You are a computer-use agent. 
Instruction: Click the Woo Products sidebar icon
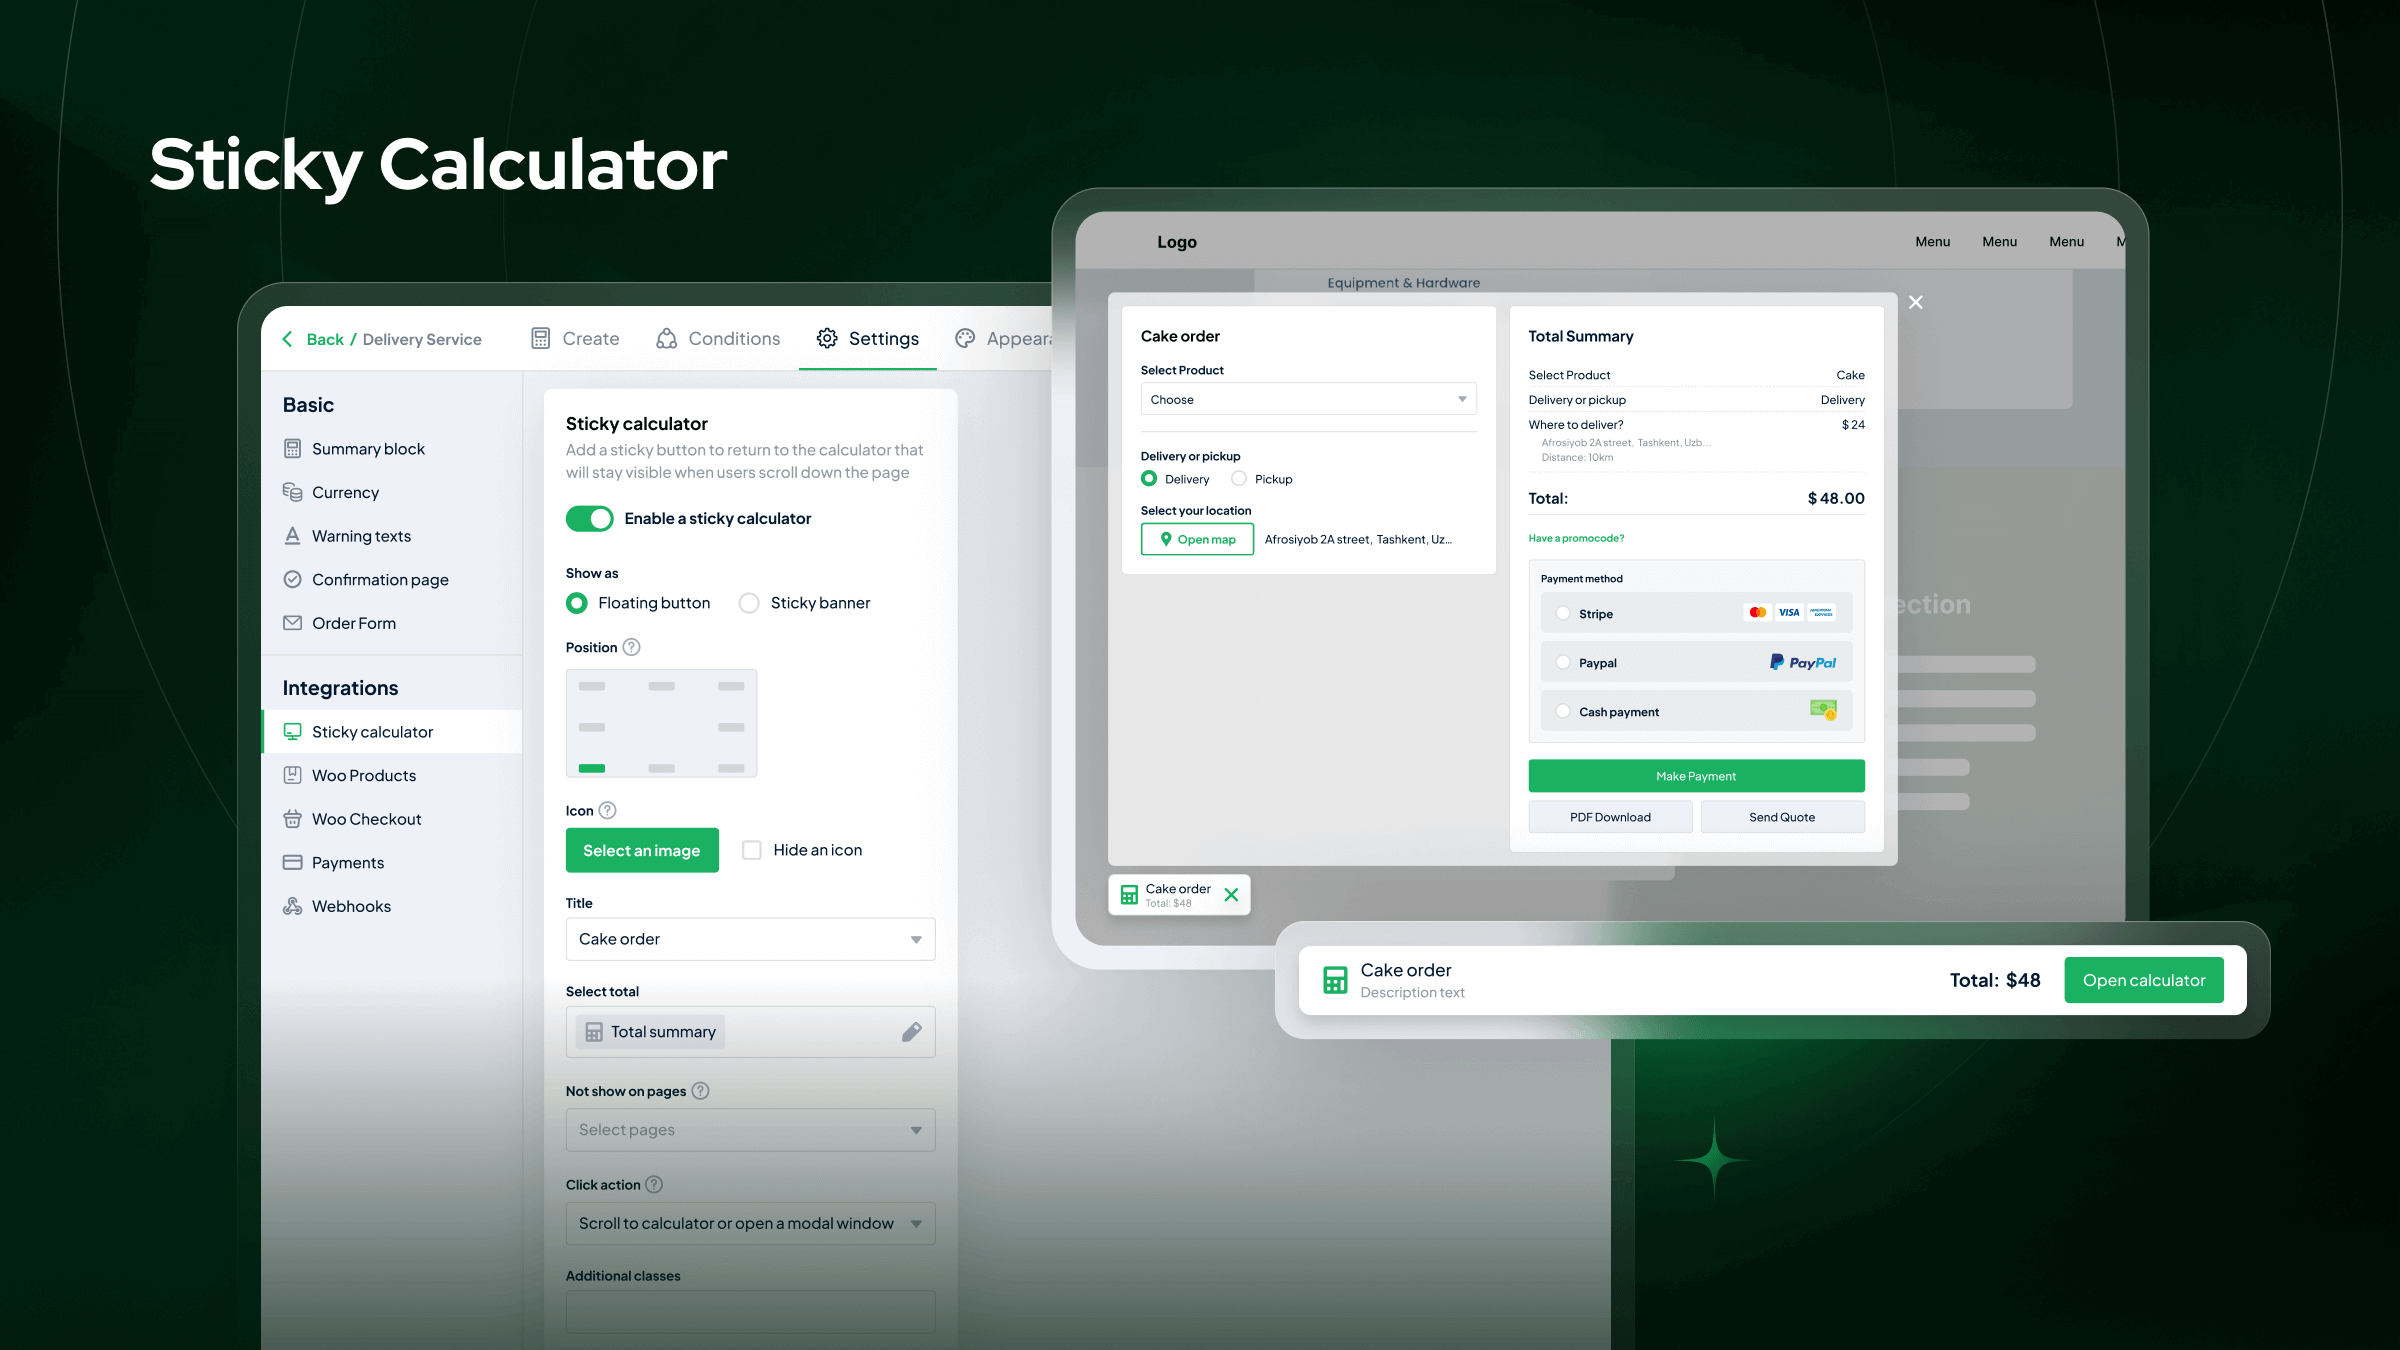coord(293,775)
